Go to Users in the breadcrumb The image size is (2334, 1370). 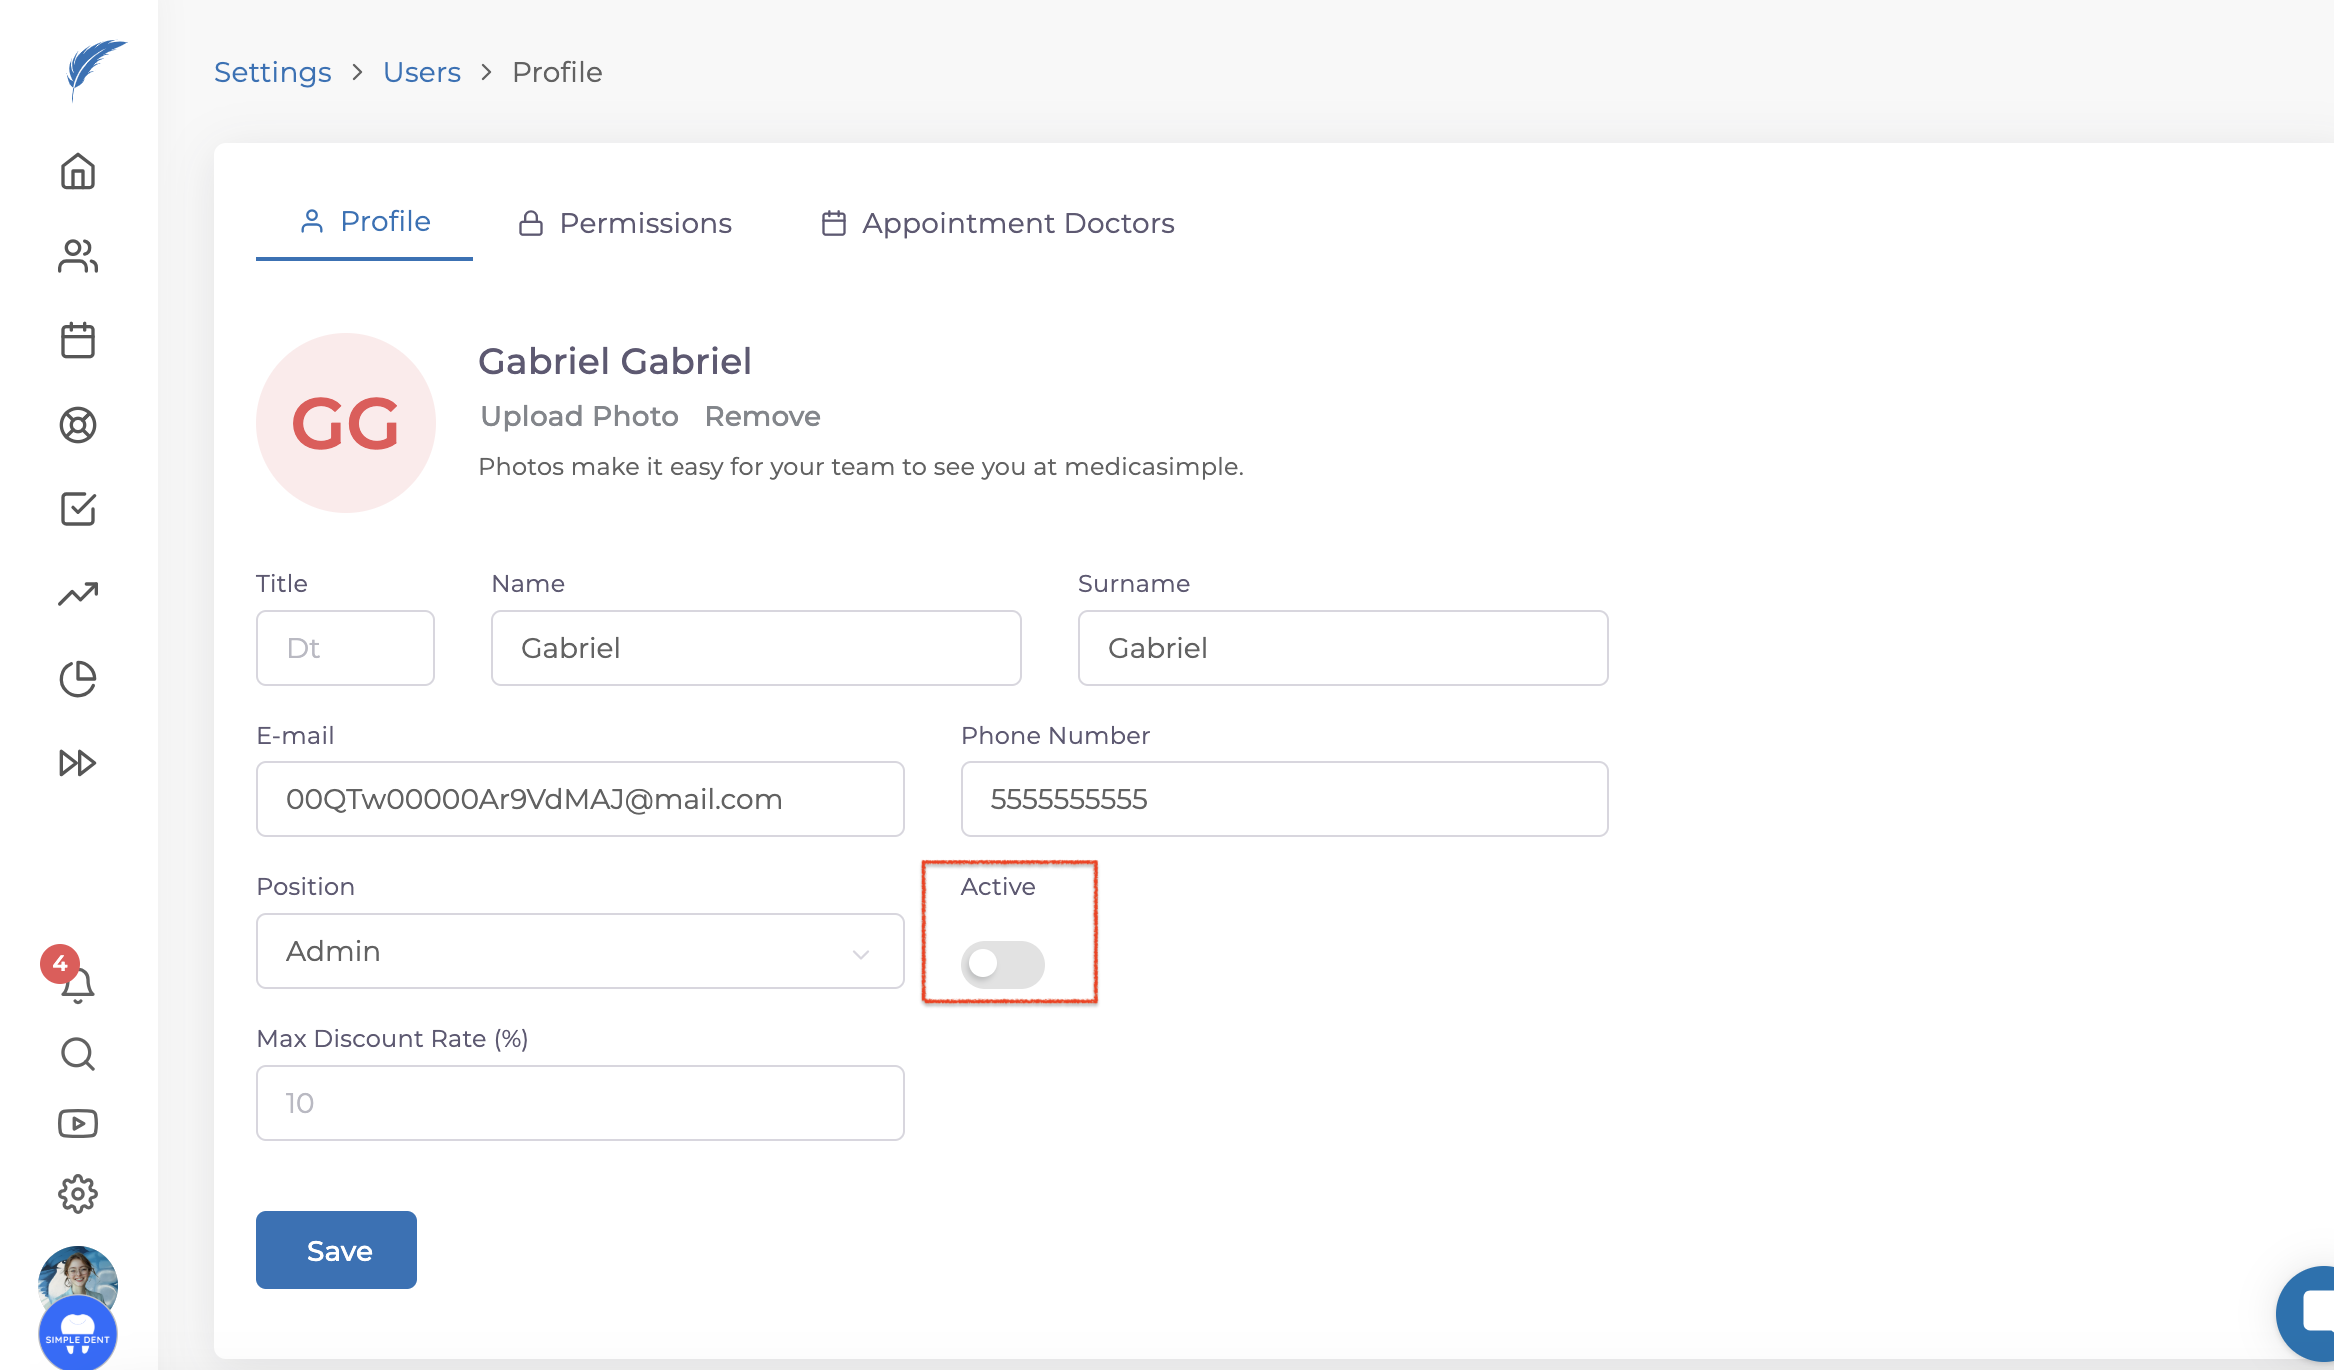[x=422, y=72]
